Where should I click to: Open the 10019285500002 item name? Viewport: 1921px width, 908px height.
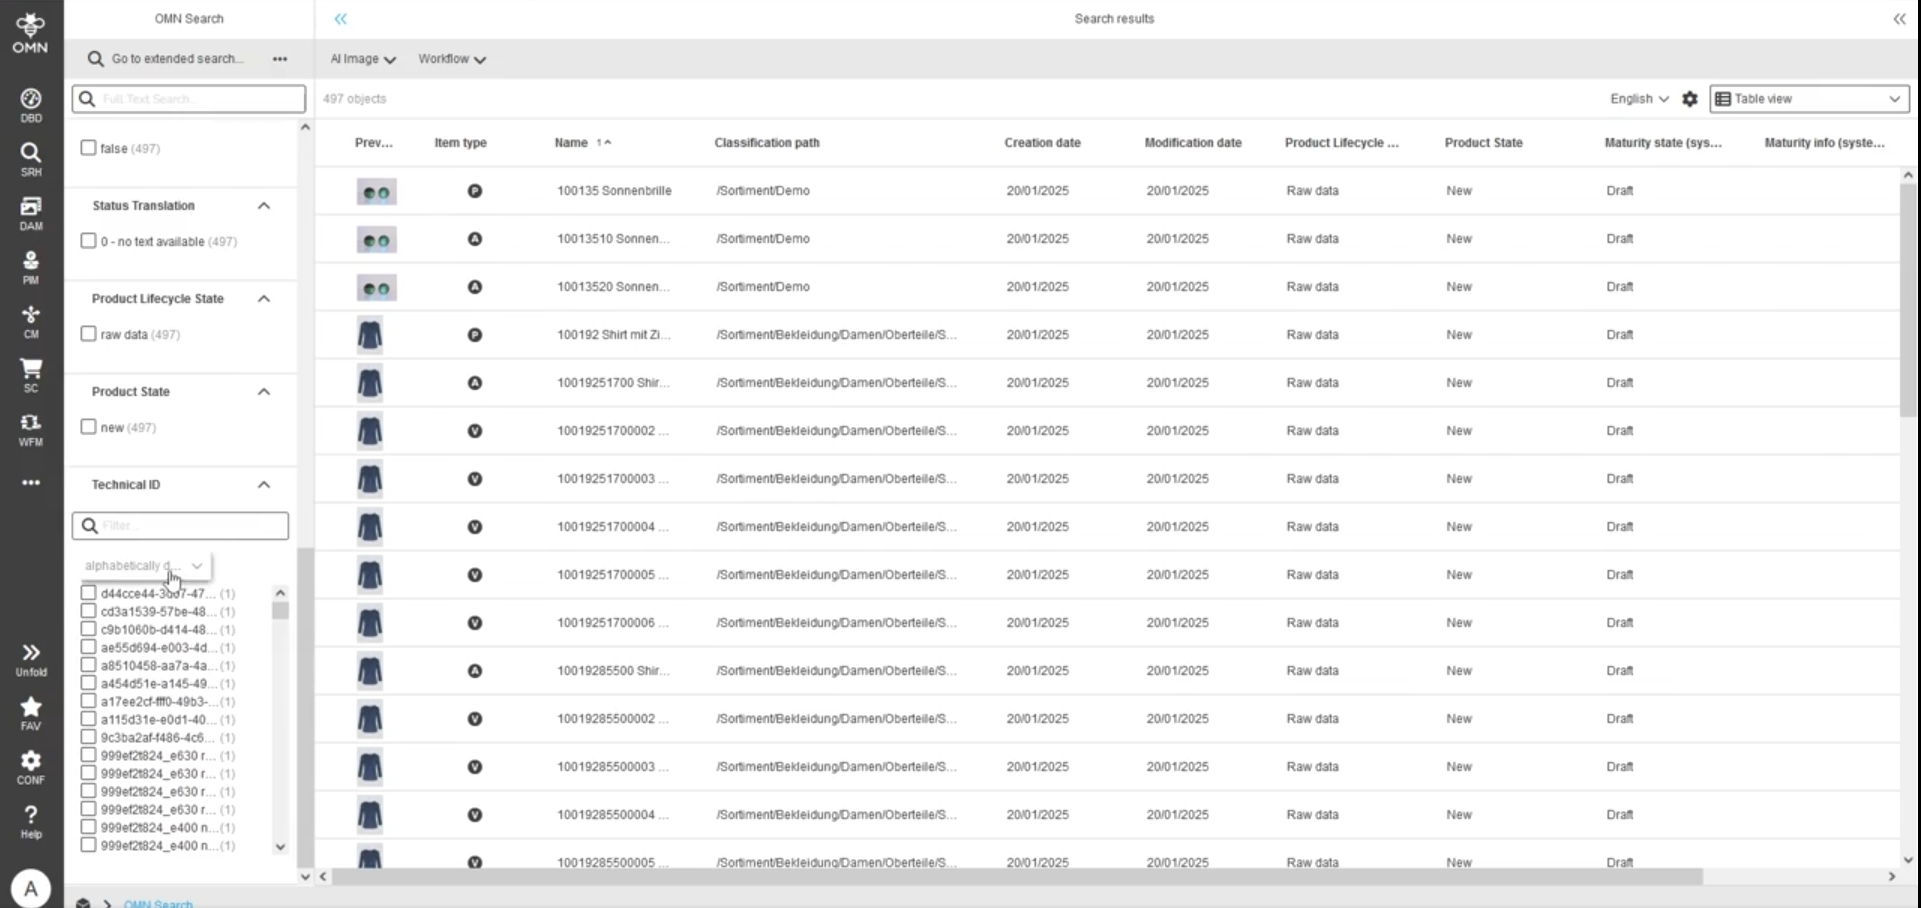tap(613, 719)
